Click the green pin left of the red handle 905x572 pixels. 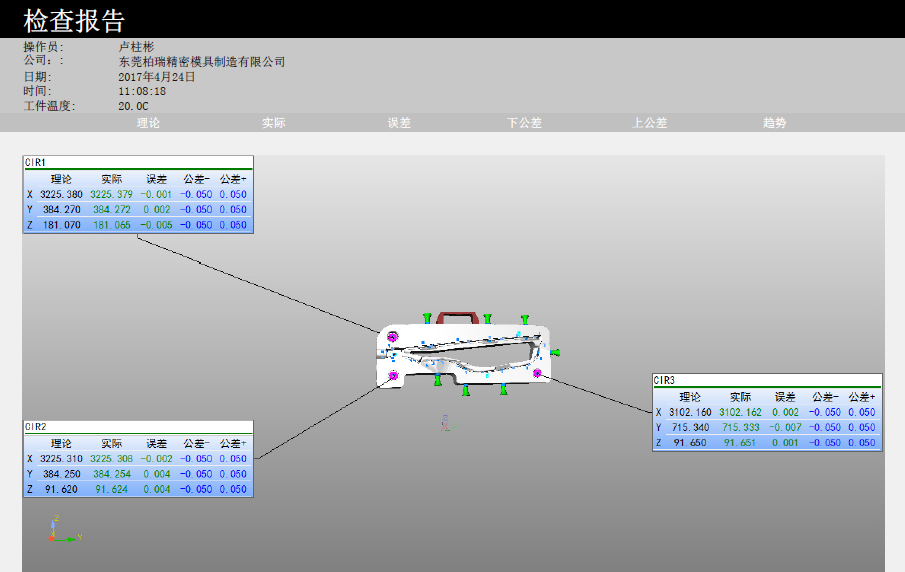point(428,317)
